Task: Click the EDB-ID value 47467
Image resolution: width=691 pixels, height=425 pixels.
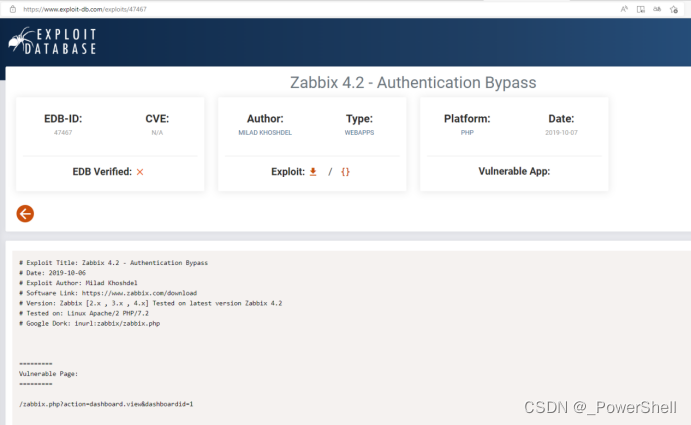Action: (63, 132)
